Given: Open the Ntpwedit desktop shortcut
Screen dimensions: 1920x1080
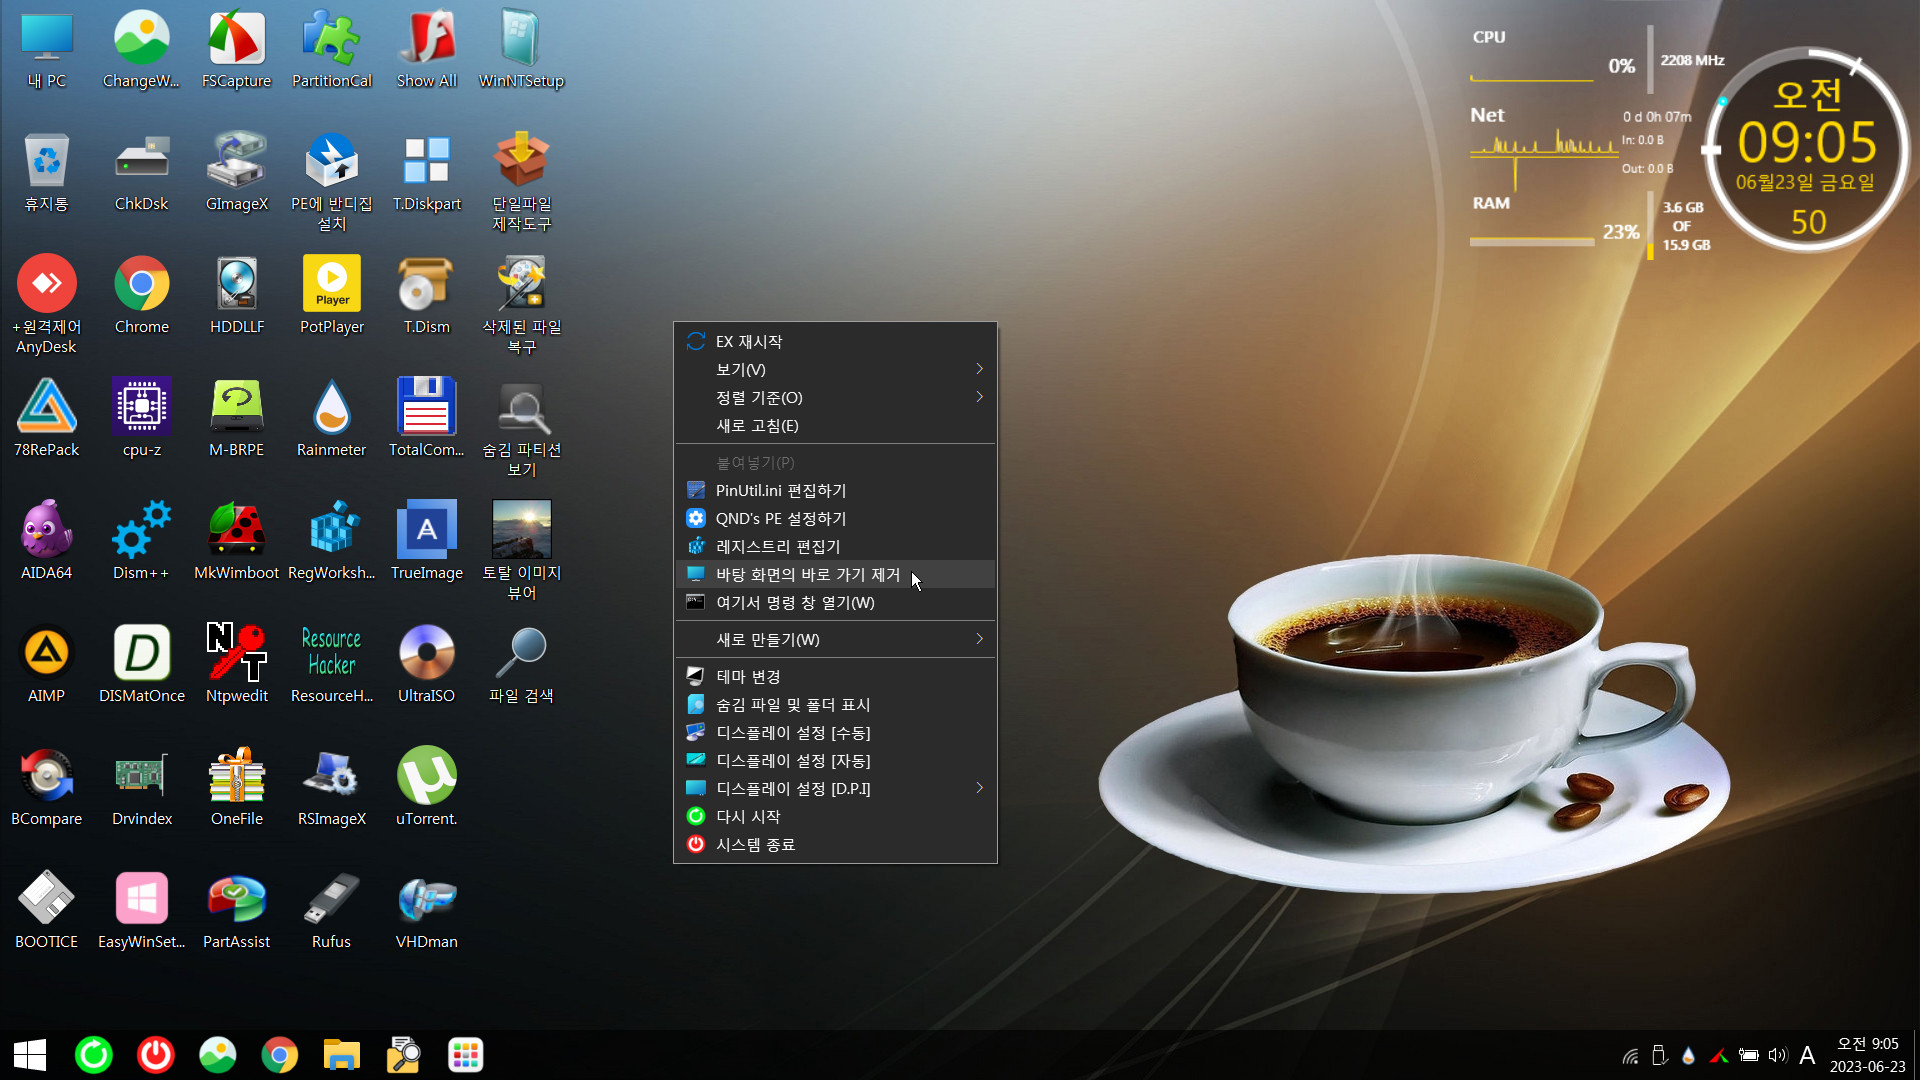Looking at the screenshot, I should (236, 665).
